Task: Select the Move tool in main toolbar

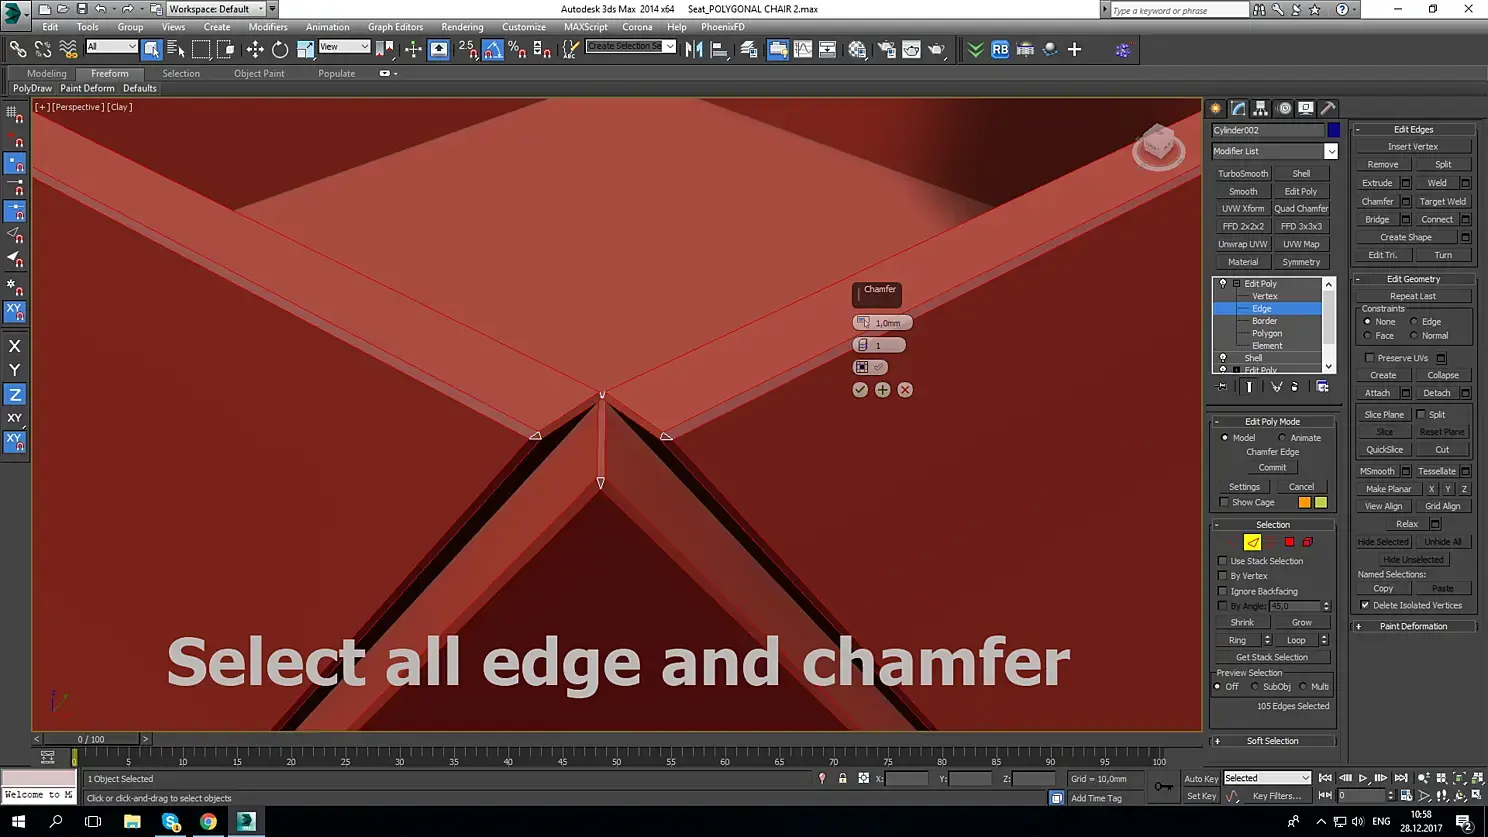Action: (x=255, y=49)
